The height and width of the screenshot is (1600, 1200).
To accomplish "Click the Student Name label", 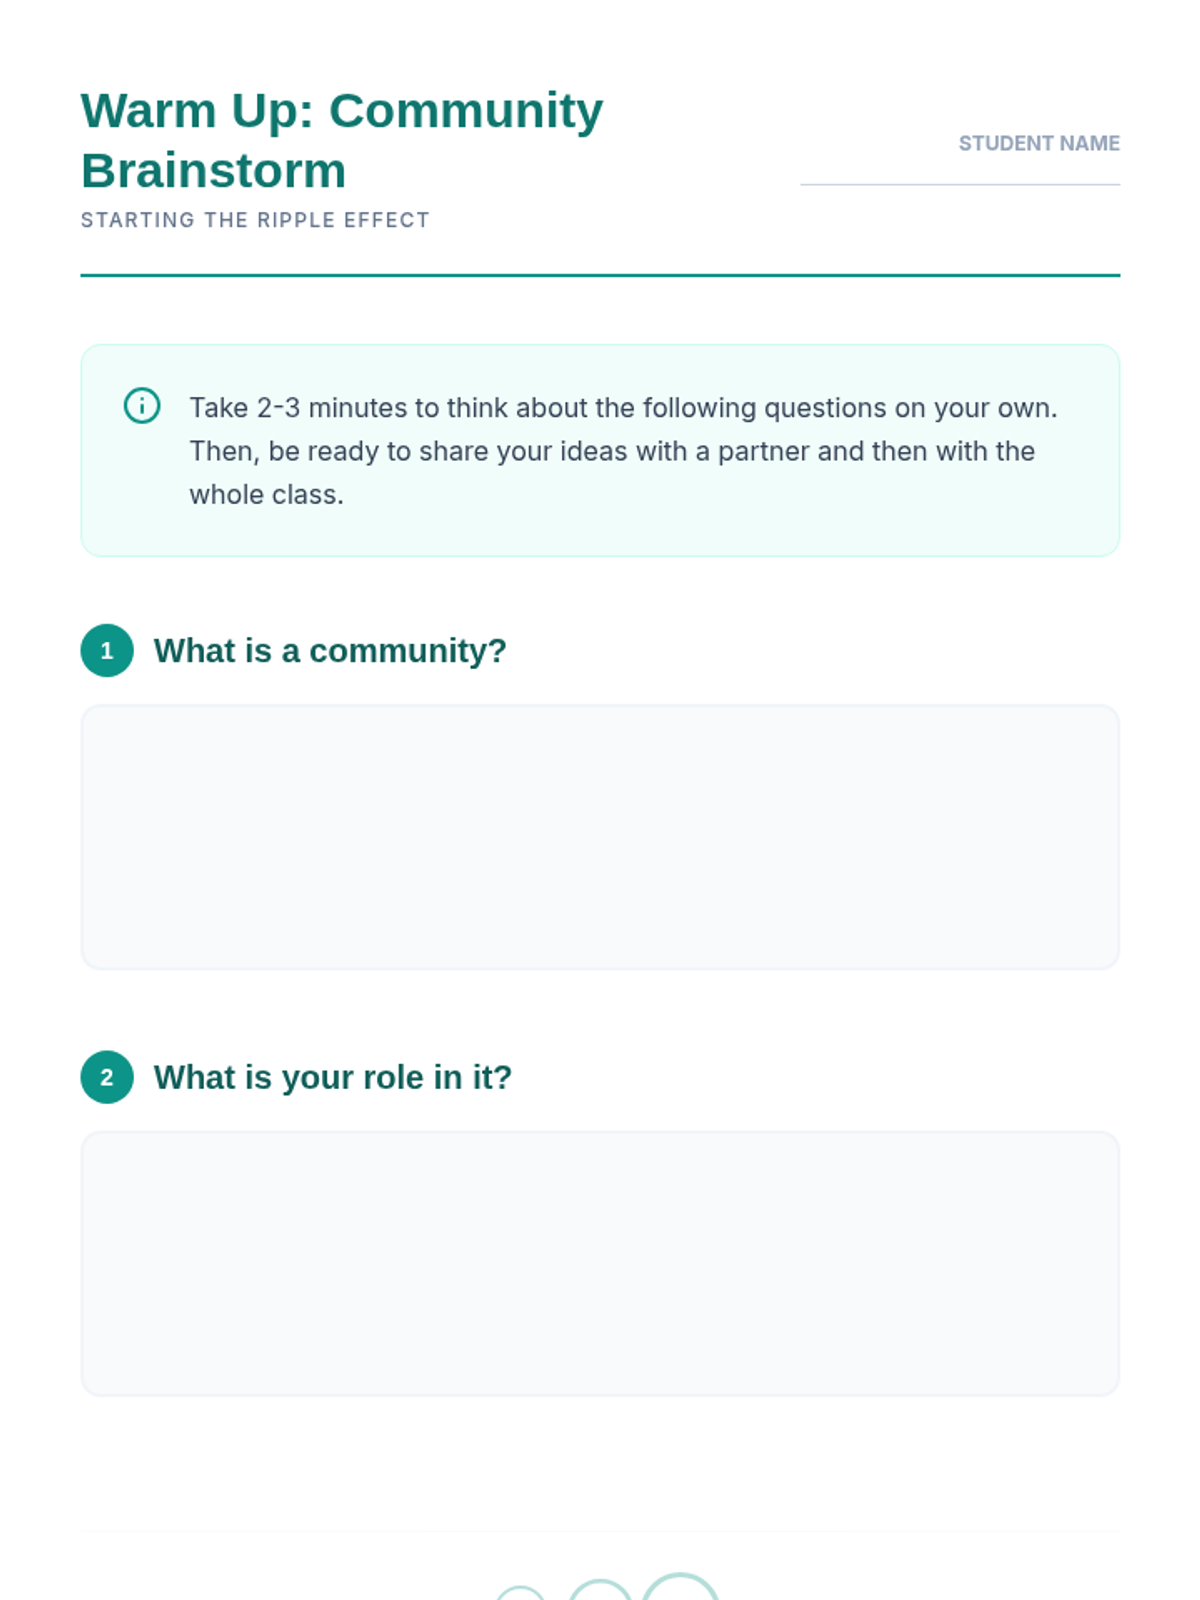I will click(1039, 143).
